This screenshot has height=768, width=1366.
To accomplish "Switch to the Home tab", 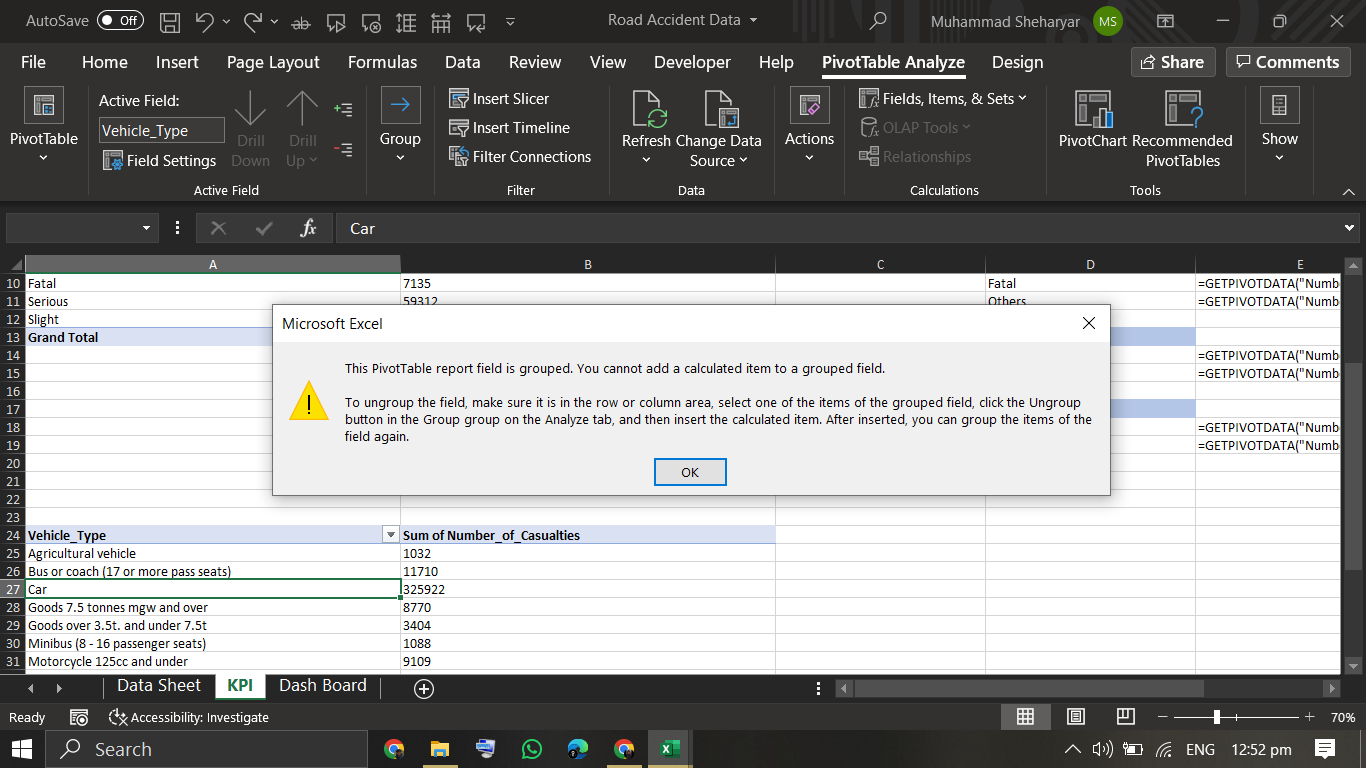I will click(105, 62).
